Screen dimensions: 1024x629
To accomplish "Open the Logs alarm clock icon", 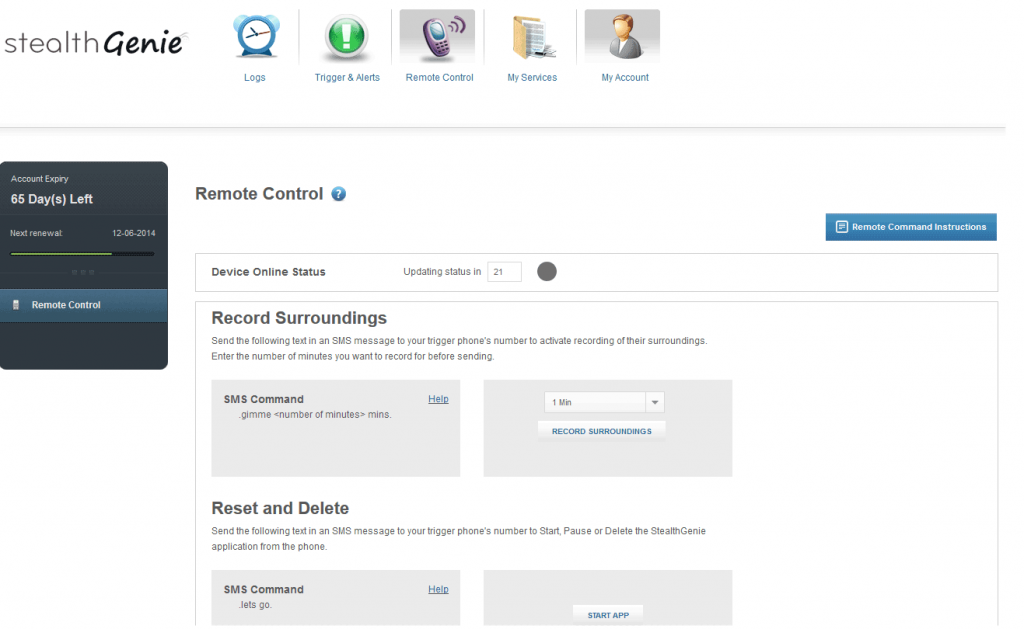I will point(255,37).
